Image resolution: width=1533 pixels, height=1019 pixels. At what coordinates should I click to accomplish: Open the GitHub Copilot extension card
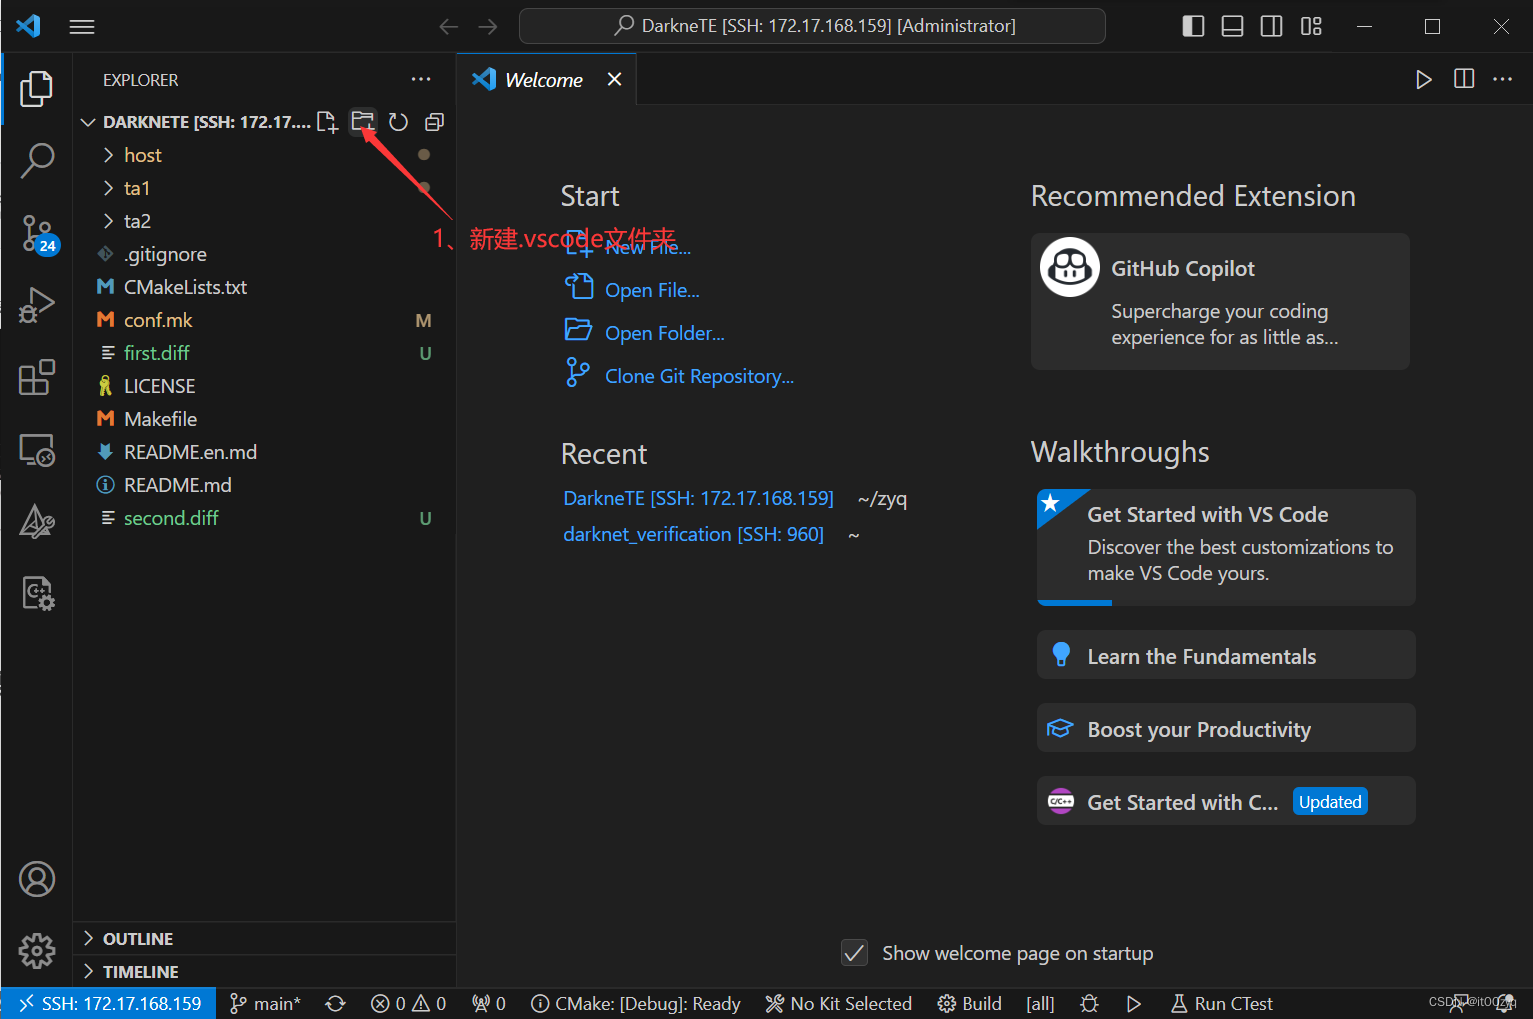(1220, 302)
